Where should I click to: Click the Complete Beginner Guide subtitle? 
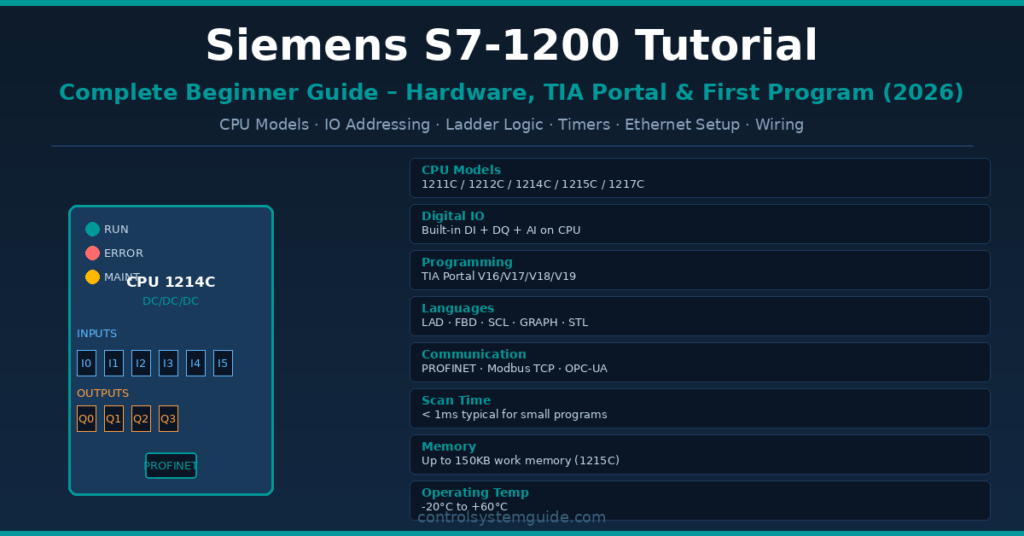[511, 92]
